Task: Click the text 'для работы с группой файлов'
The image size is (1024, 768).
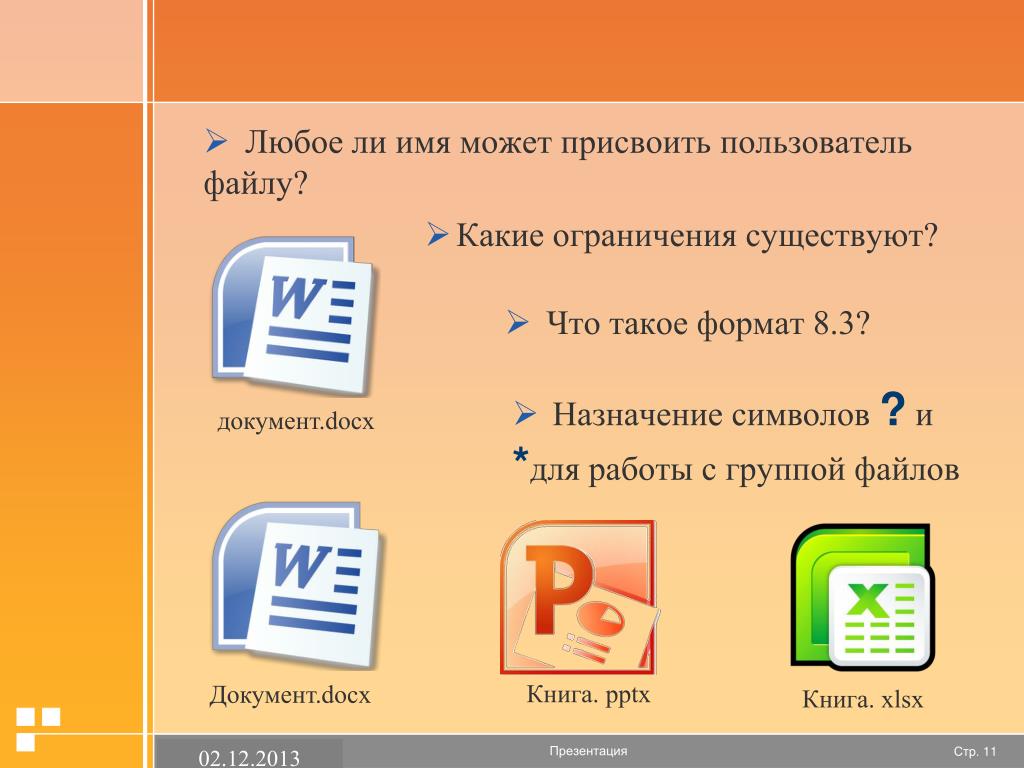Action: click(744, 470)
